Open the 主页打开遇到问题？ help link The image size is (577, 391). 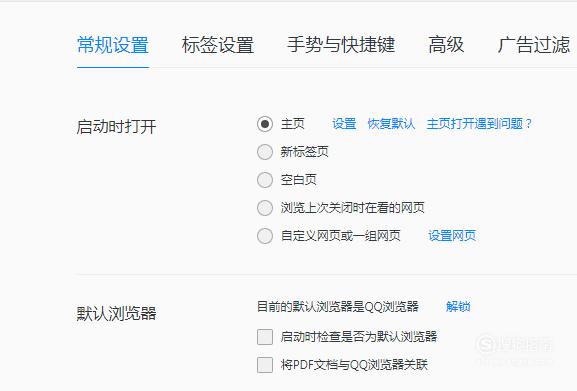coord(479,124)
